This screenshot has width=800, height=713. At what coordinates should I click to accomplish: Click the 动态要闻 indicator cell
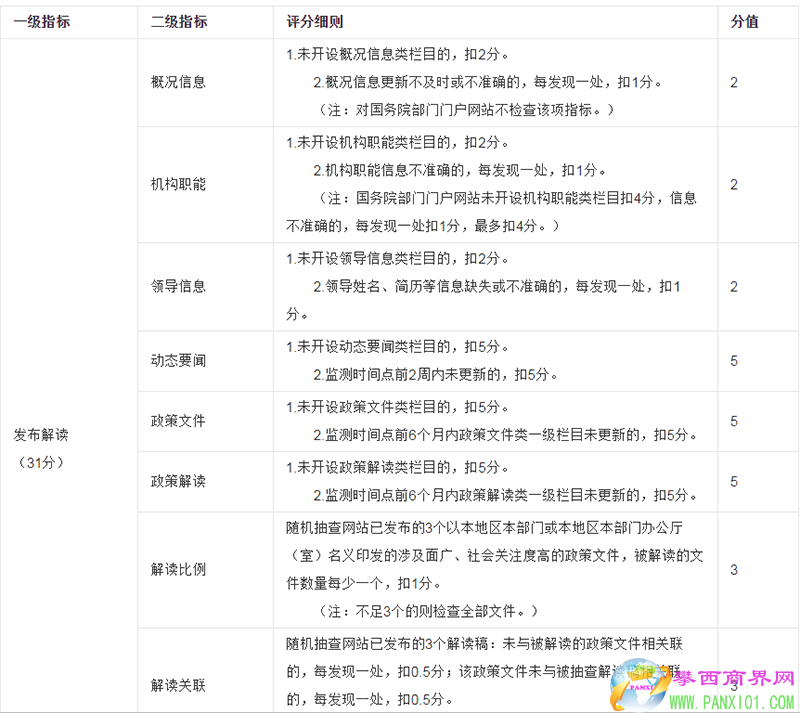click(178, 360)
